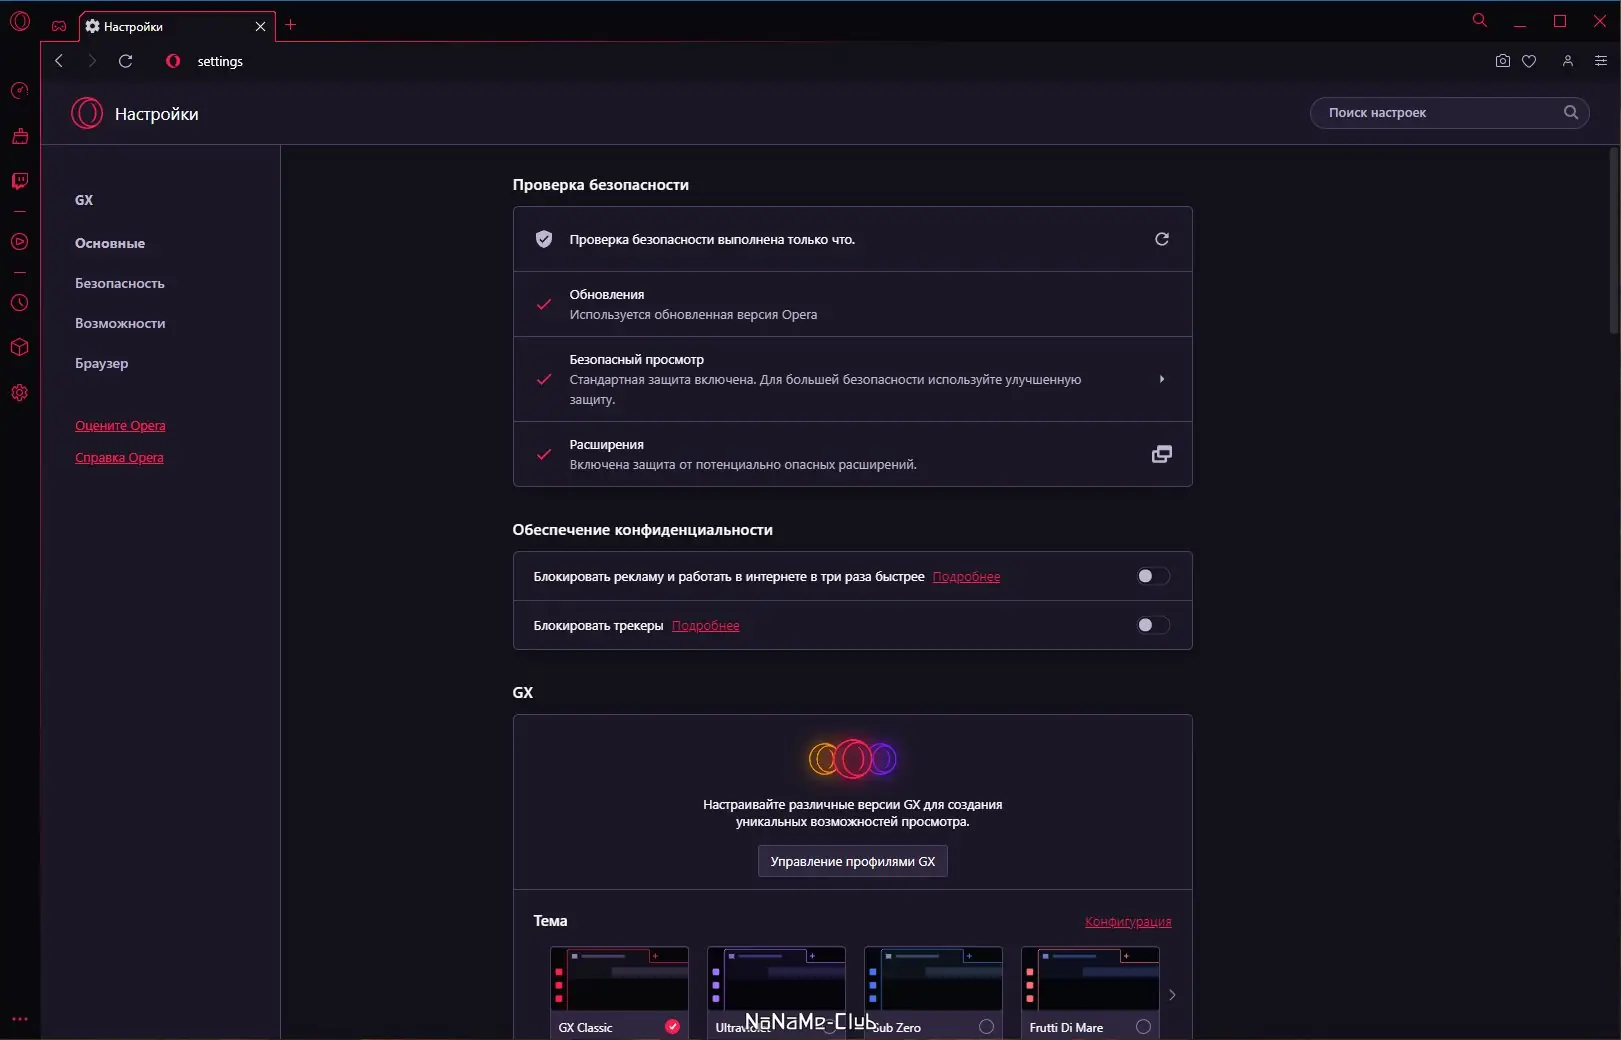Open extensions page from Расширения row icon
Screen dimensions: 1621x1040
coord(1162,454)
